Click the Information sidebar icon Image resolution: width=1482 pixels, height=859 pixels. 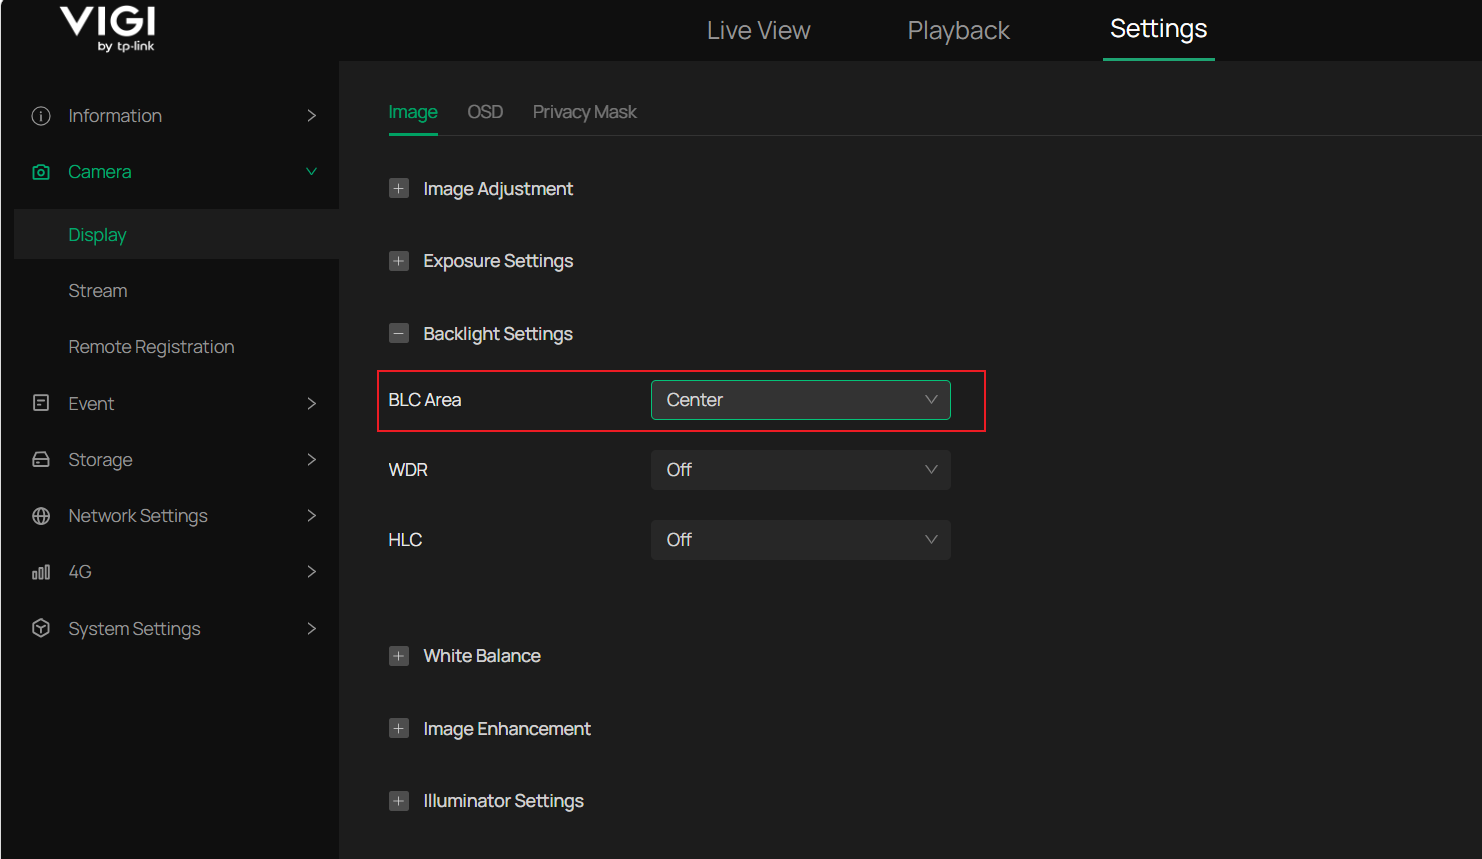coord(41,116)
